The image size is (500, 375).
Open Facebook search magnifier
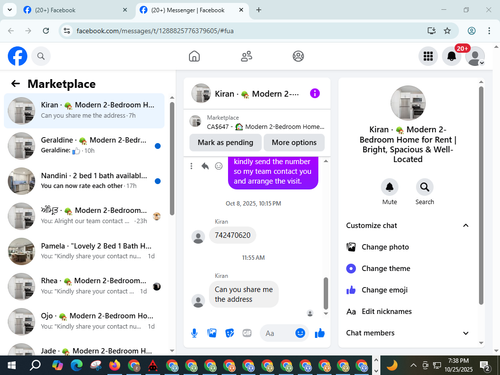[x=41, y=56]
